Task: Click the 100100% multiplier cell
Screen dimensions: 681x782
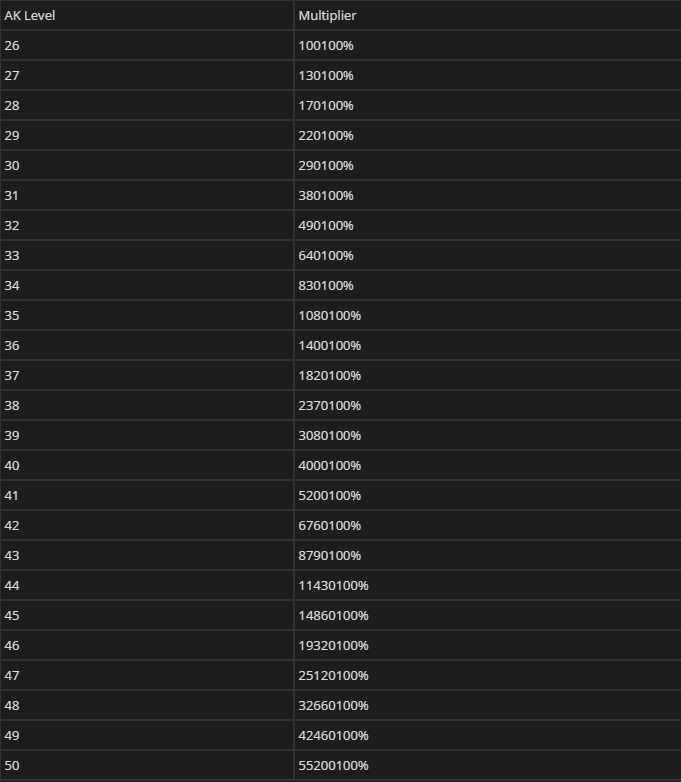Action: click(x=326, y=46)
